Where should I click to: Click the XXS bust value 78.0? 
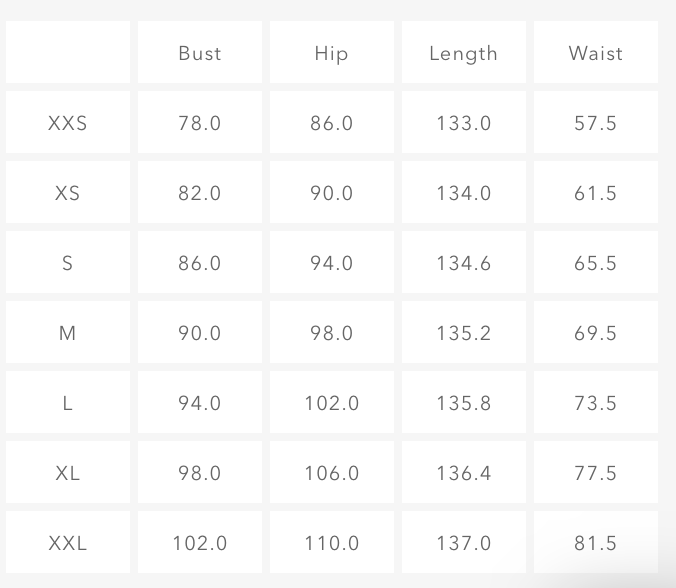(199, 123)
